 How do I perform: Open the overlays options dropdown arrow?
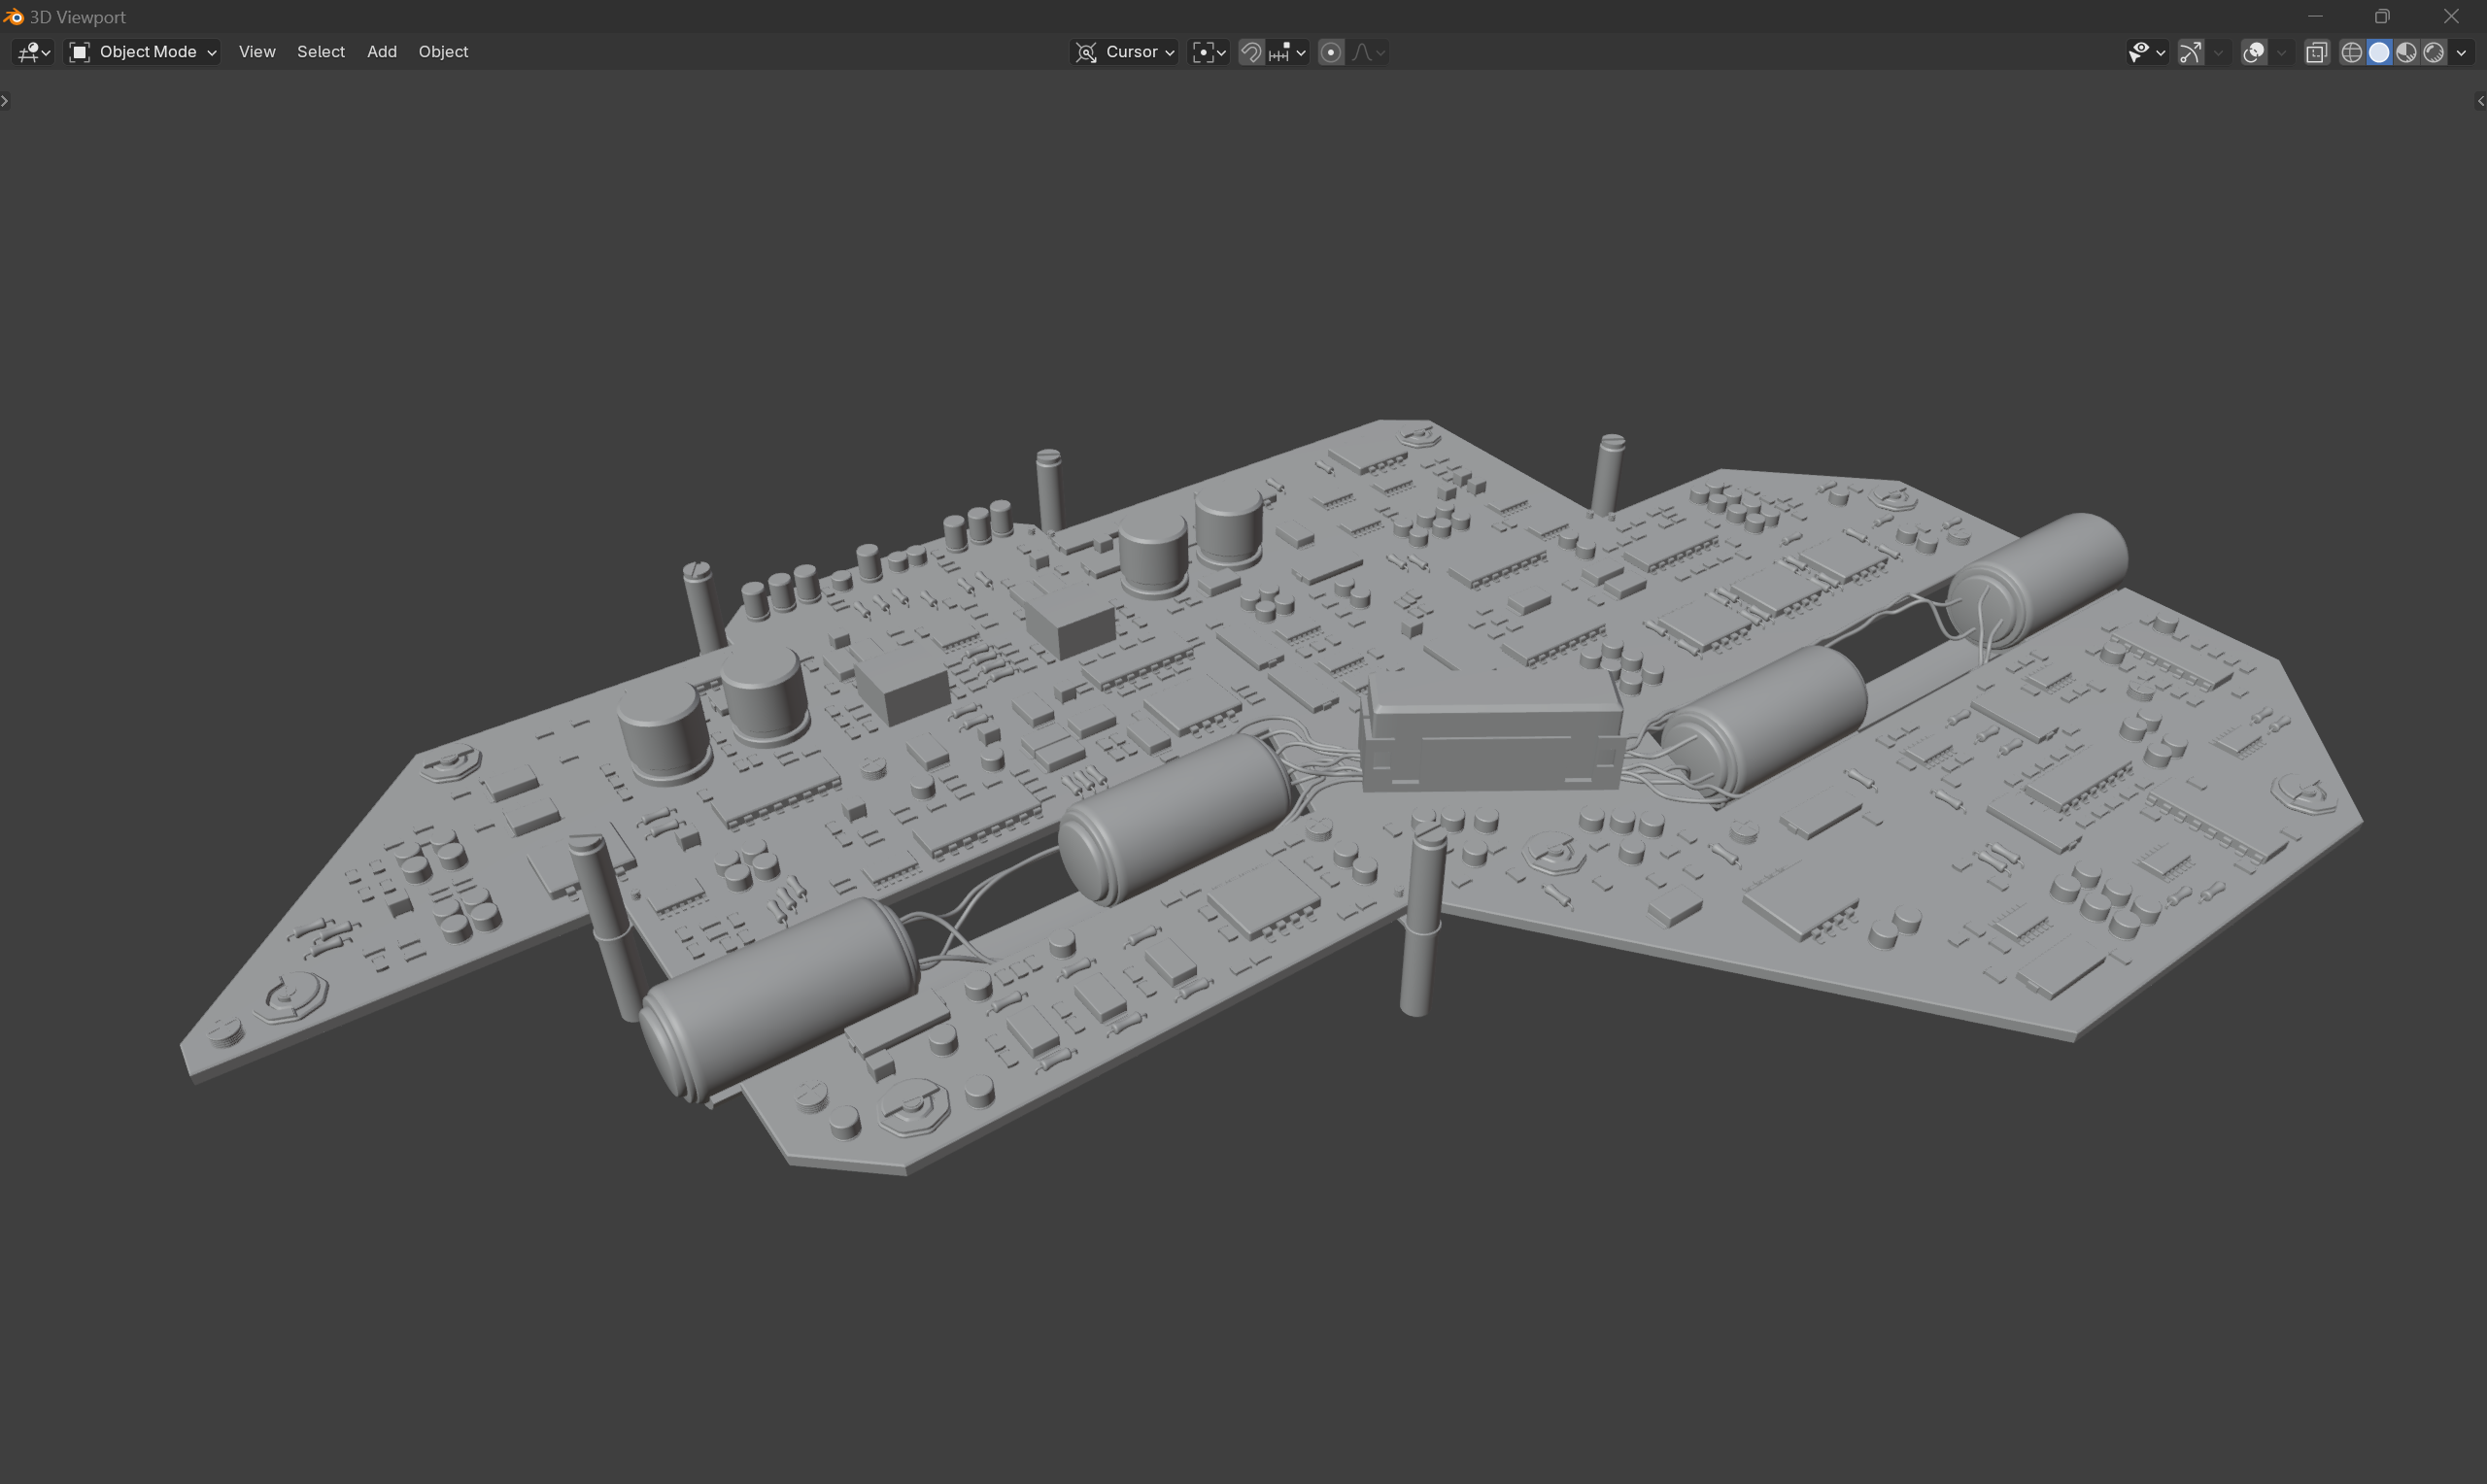[x=2281, y=52]
